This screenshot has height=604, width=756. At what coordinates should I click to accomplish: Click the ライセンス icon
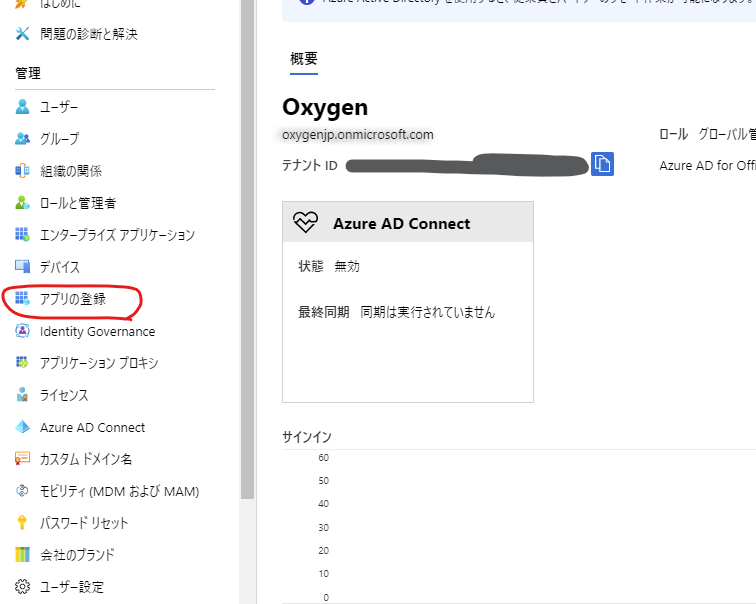[x=22, y=395]
